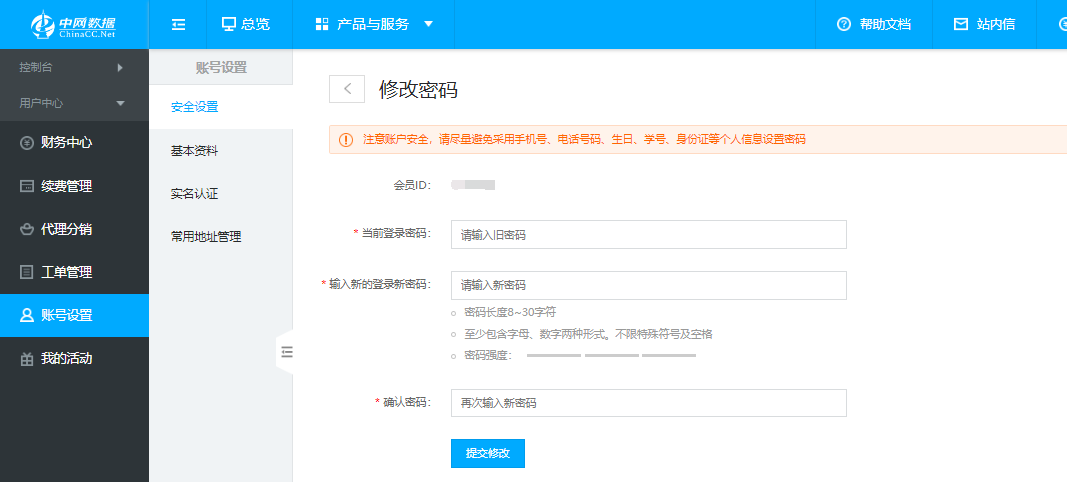Click the 当前登录密码 input field

[648, 235]
